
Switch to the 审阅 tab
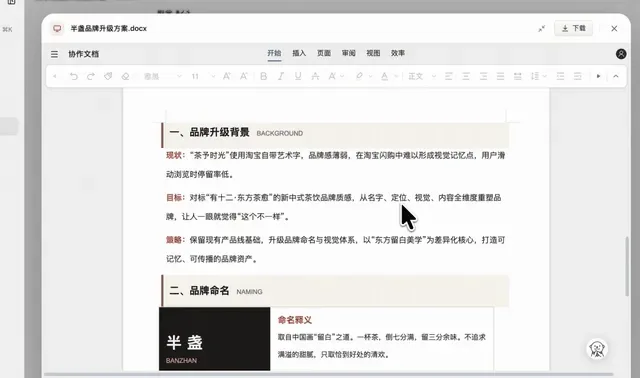349,53
